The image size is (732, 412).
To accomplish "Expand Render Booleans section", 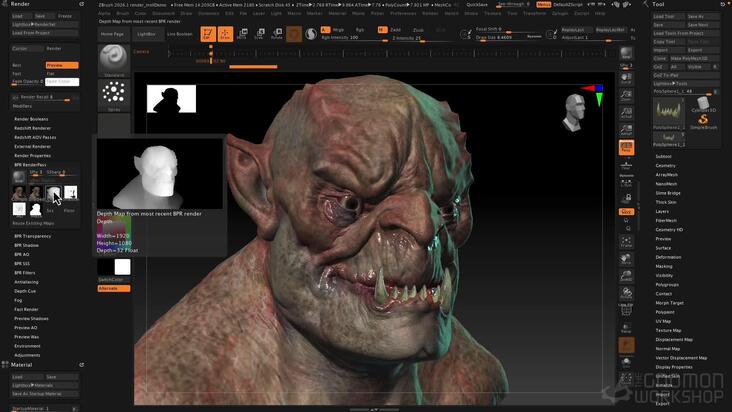I will coord(31,119).
